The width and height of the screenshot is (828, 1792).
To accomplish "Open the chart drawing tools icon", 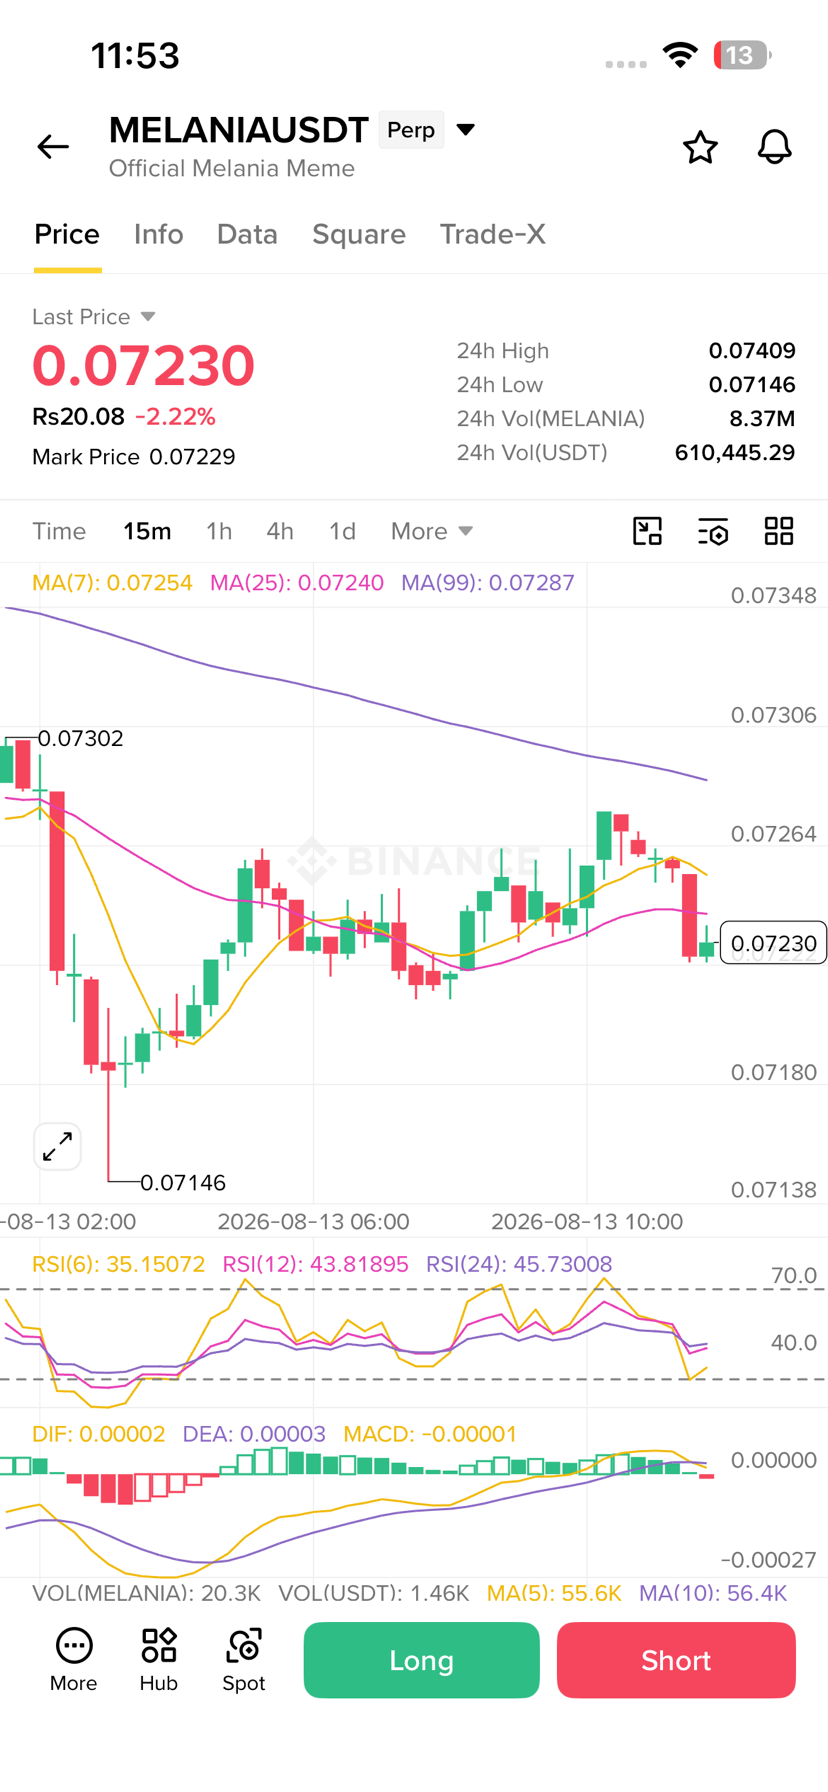I will pyautogui.click(x=648, y=531).
